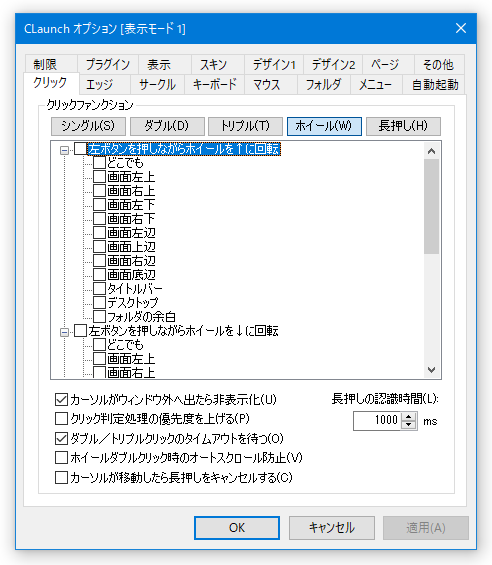Open the デザイン2 tab
The height and width of the screenshot is (565, 492).
tap(333, 65)
